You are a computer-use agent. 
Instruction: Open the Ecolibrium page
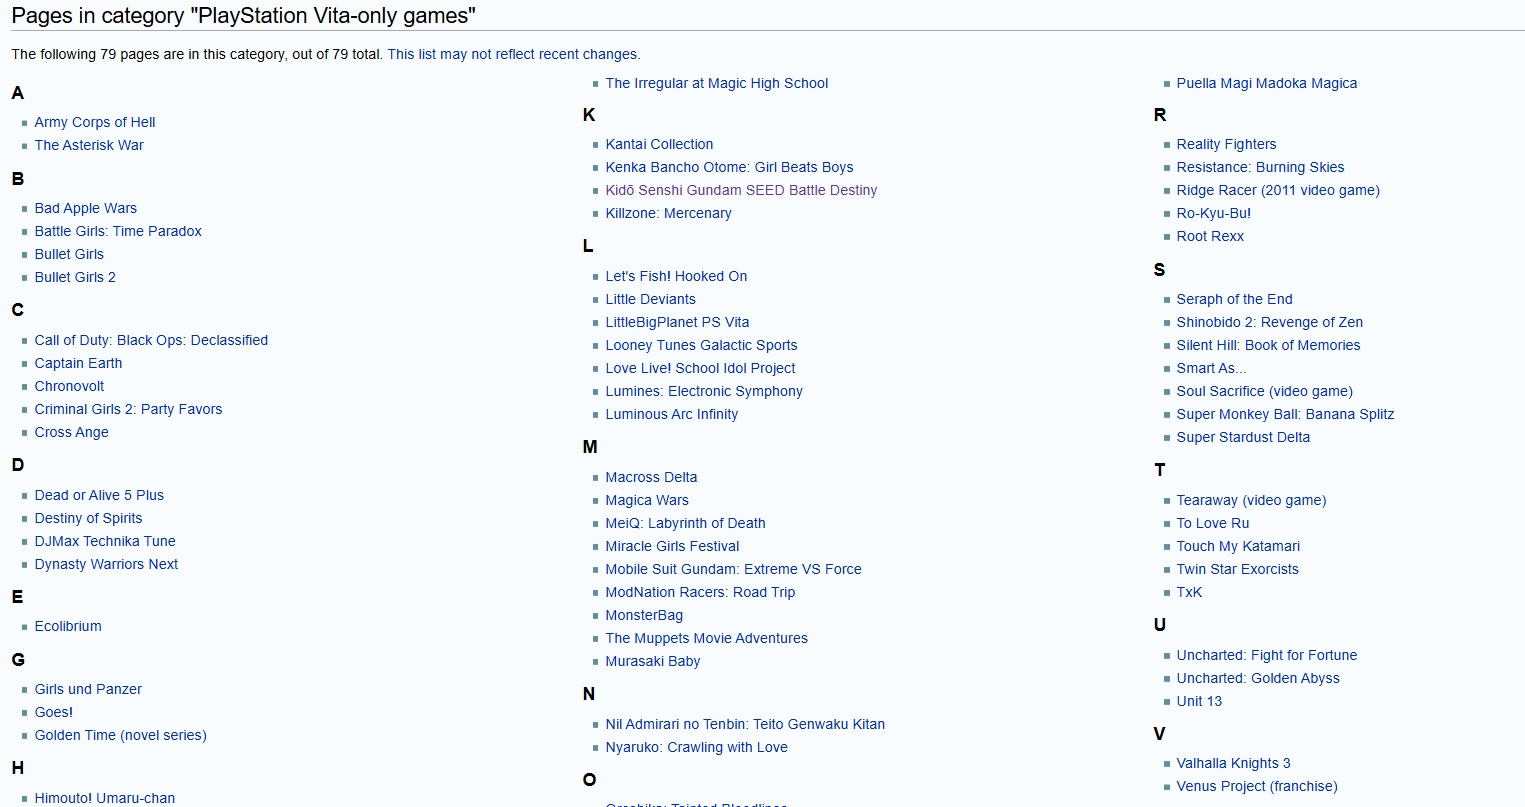coord(68,626)
